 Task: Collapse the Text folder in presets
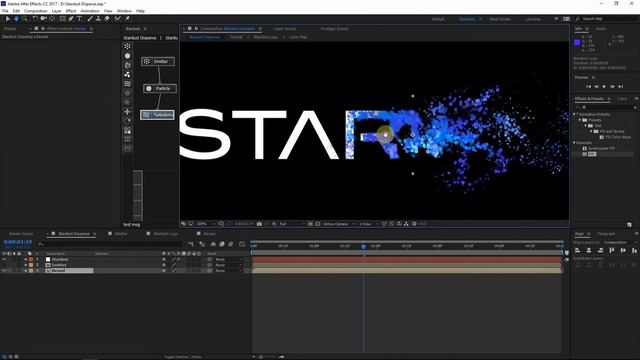click(586, 126)
